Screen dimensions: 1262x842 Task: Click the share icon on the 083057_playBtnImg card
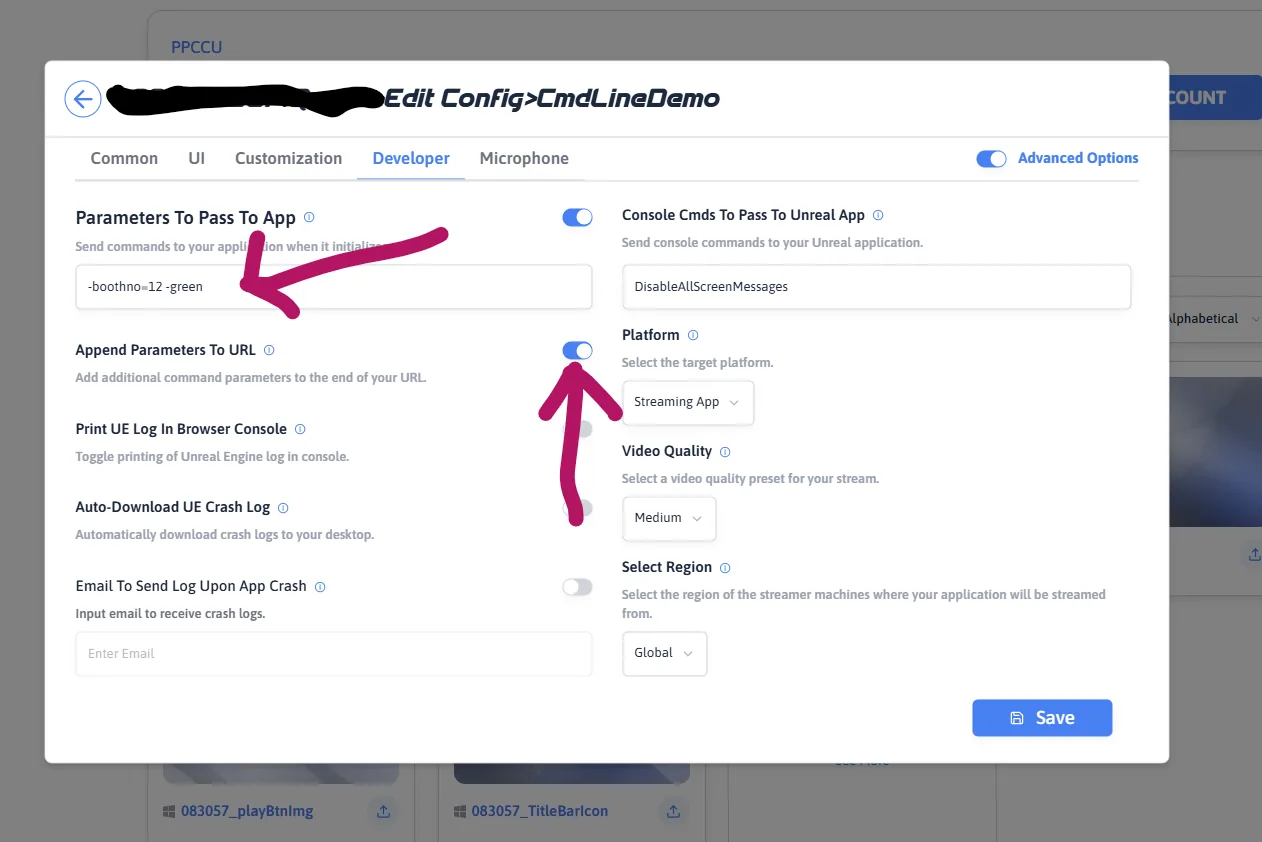[x=383, y=811]
